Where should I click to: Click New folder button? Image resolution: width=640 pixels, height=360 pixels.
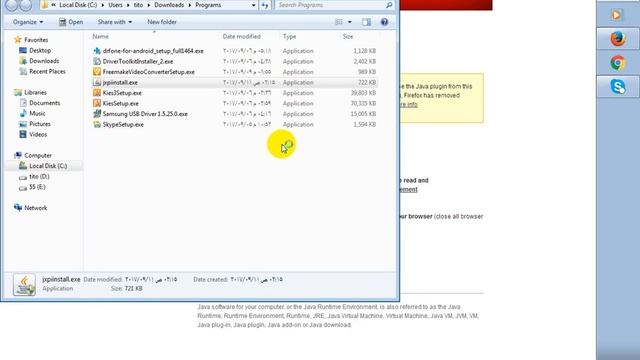coord(162,22)
